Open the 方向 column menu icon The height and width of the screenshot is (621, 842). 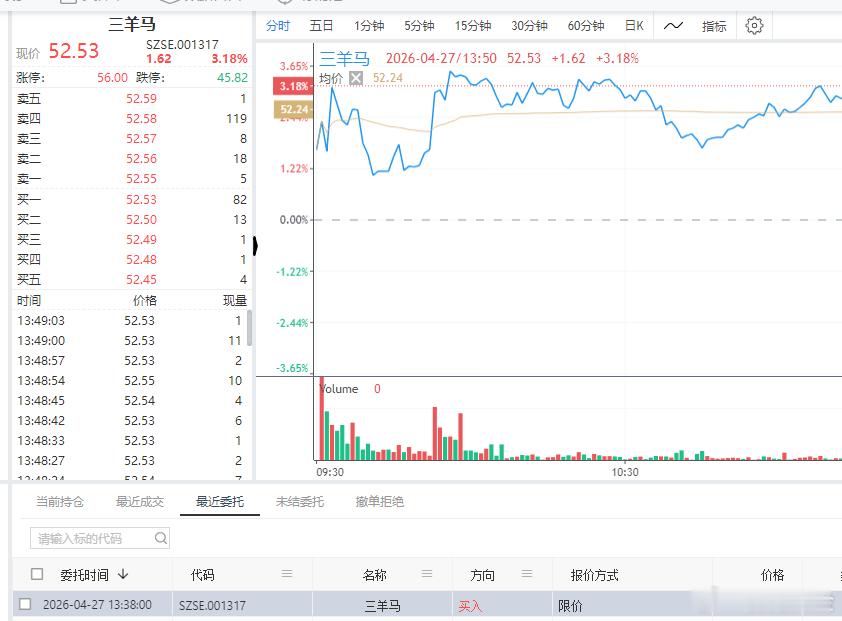click(x=527, y=574)
